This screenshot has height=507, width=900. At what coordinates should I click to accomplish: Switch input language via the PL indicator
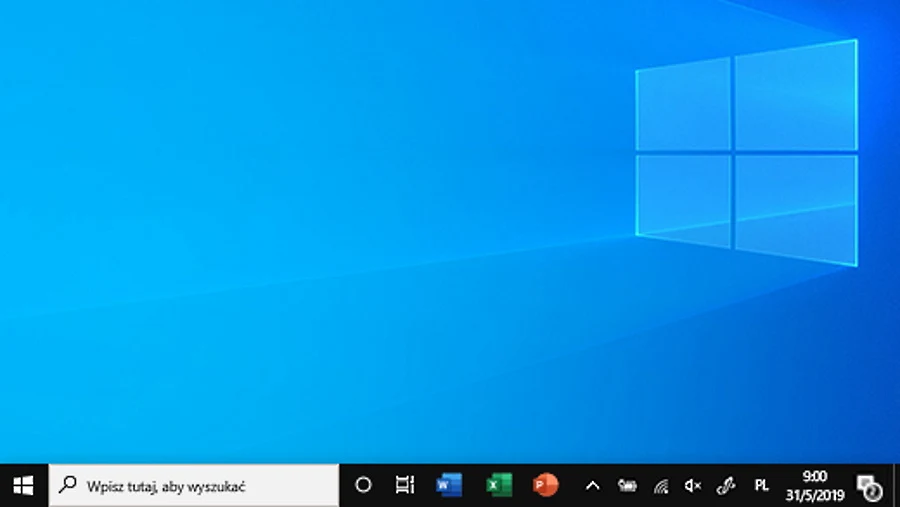tap(761, 486)
